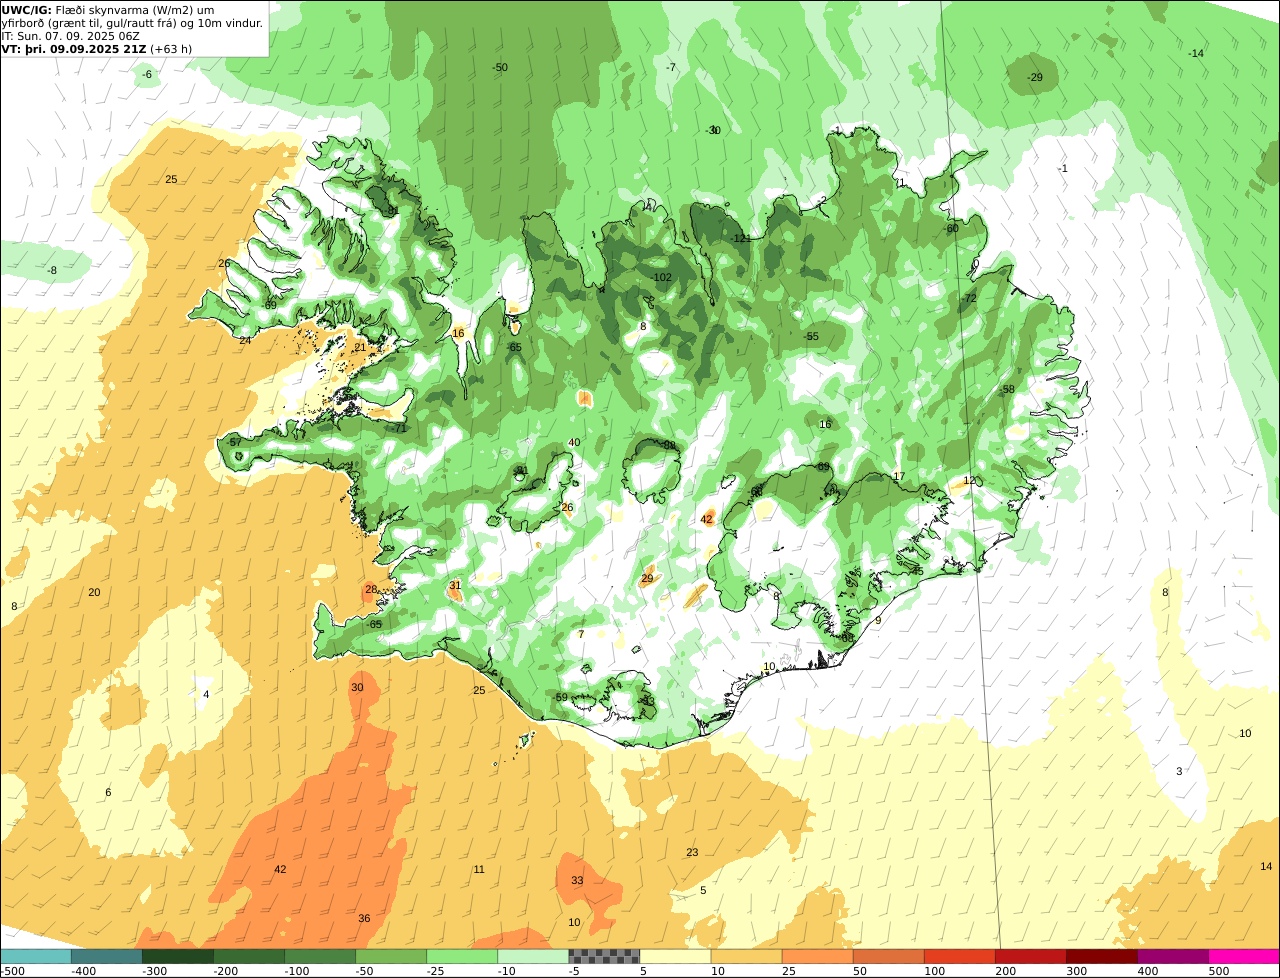The image size is (1280, 978).
Task: Click the map value '23' south of Iceland
Action: pyautogui.click(x=692, y=852)
